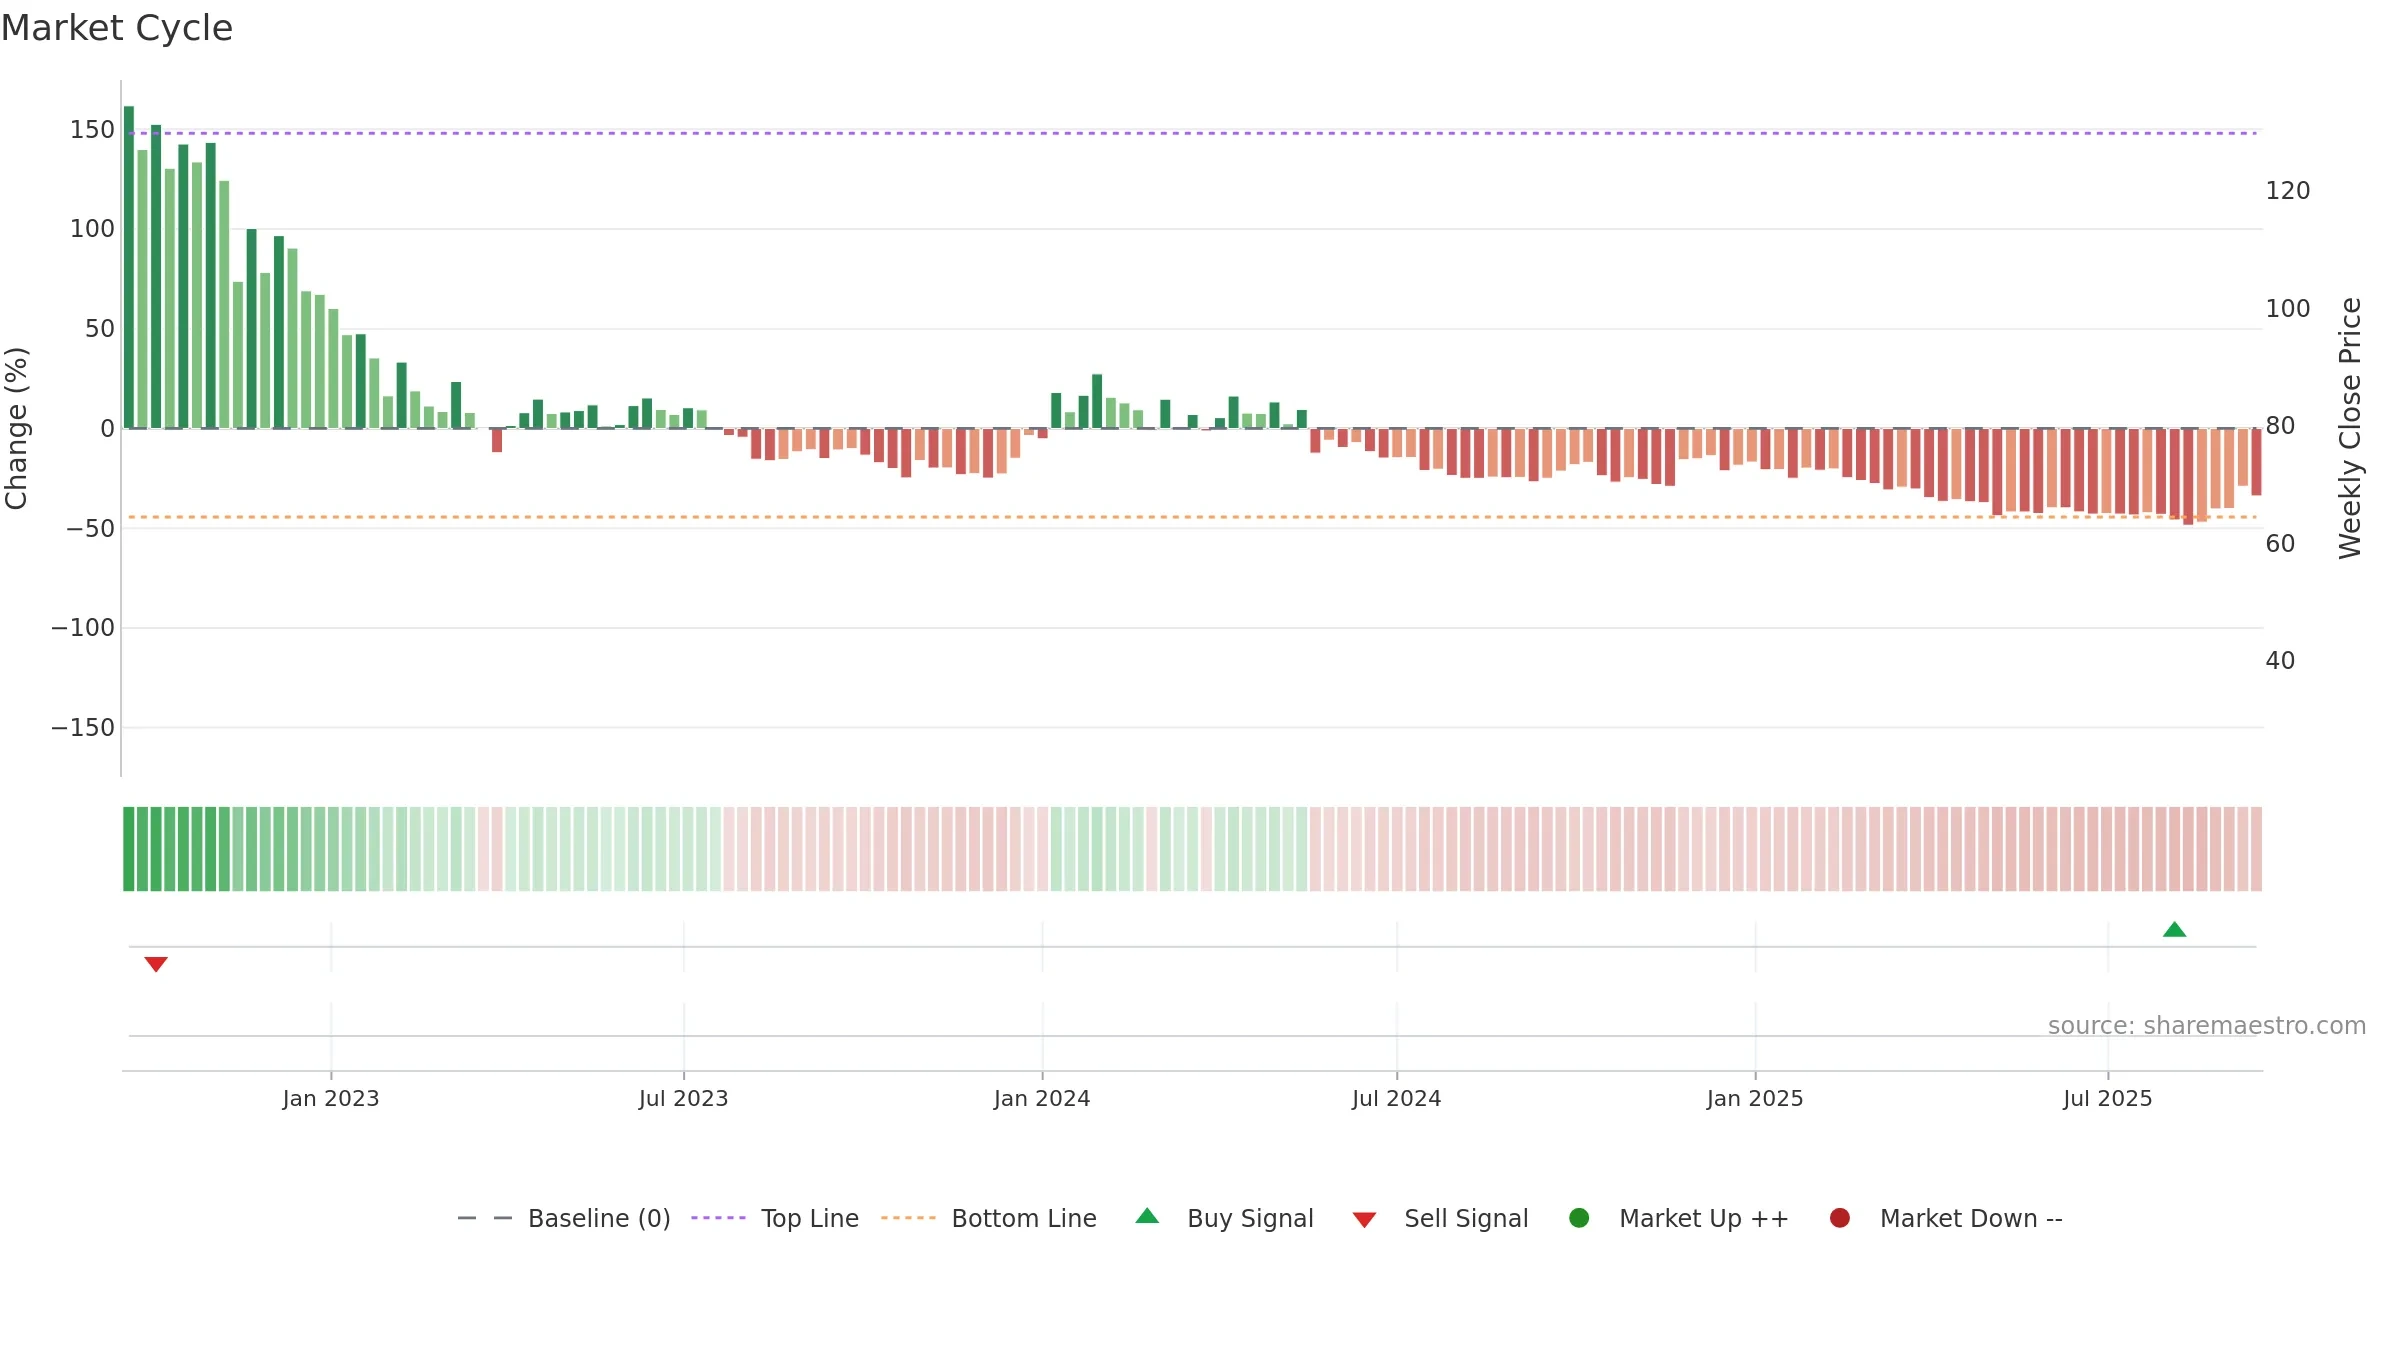
Task: Click the 150 tick on the left axis
Action: click(x=92, y=130)
